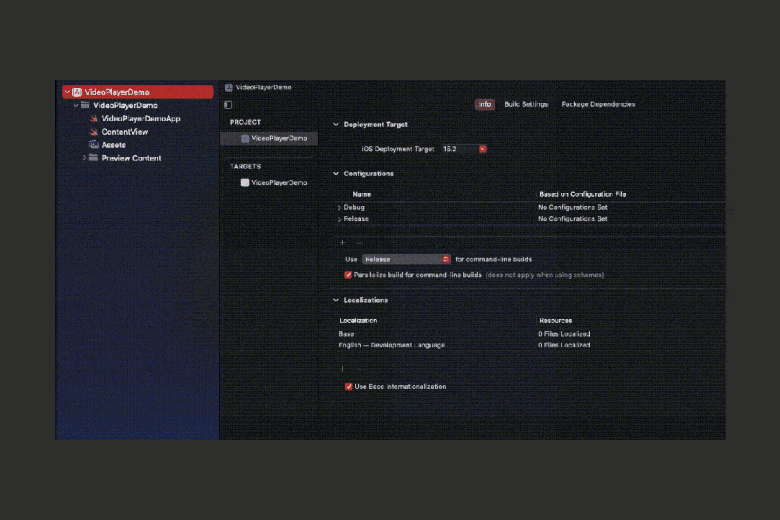Collapse the Configurations section
Image resolution: width=780 pixels, height=520 pixels.
(x=336, y=174)
